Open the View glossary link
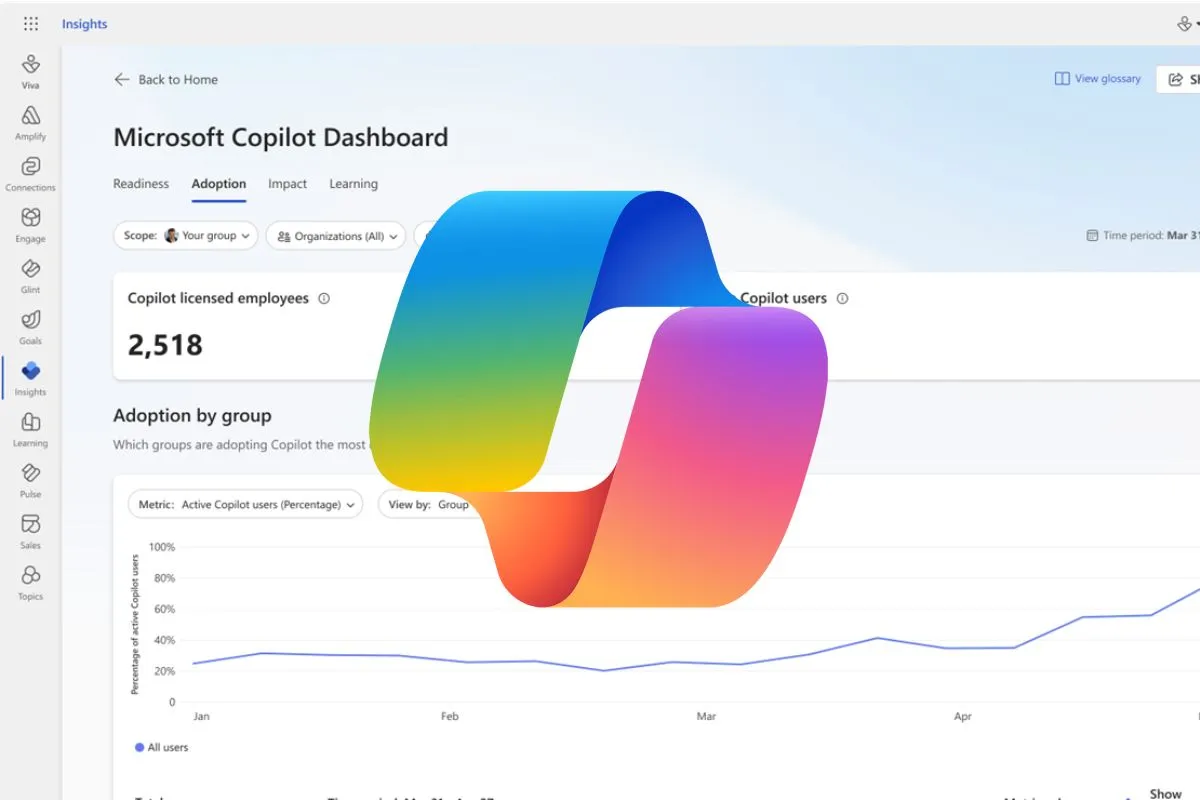The image size is (1200, 800). (x=1097, y=78)
